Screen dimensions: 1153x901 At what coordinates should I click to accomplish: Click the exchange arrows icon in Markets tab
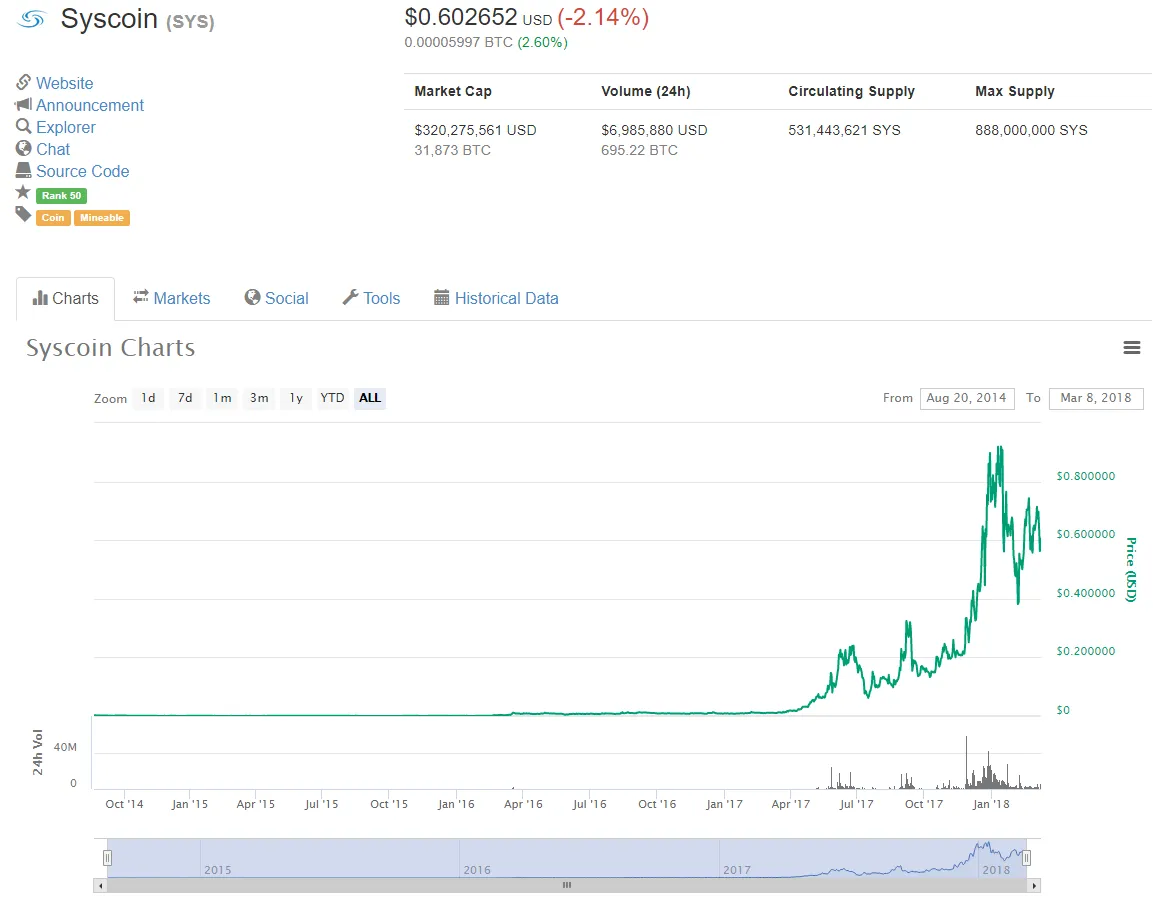tap(140, 296)
